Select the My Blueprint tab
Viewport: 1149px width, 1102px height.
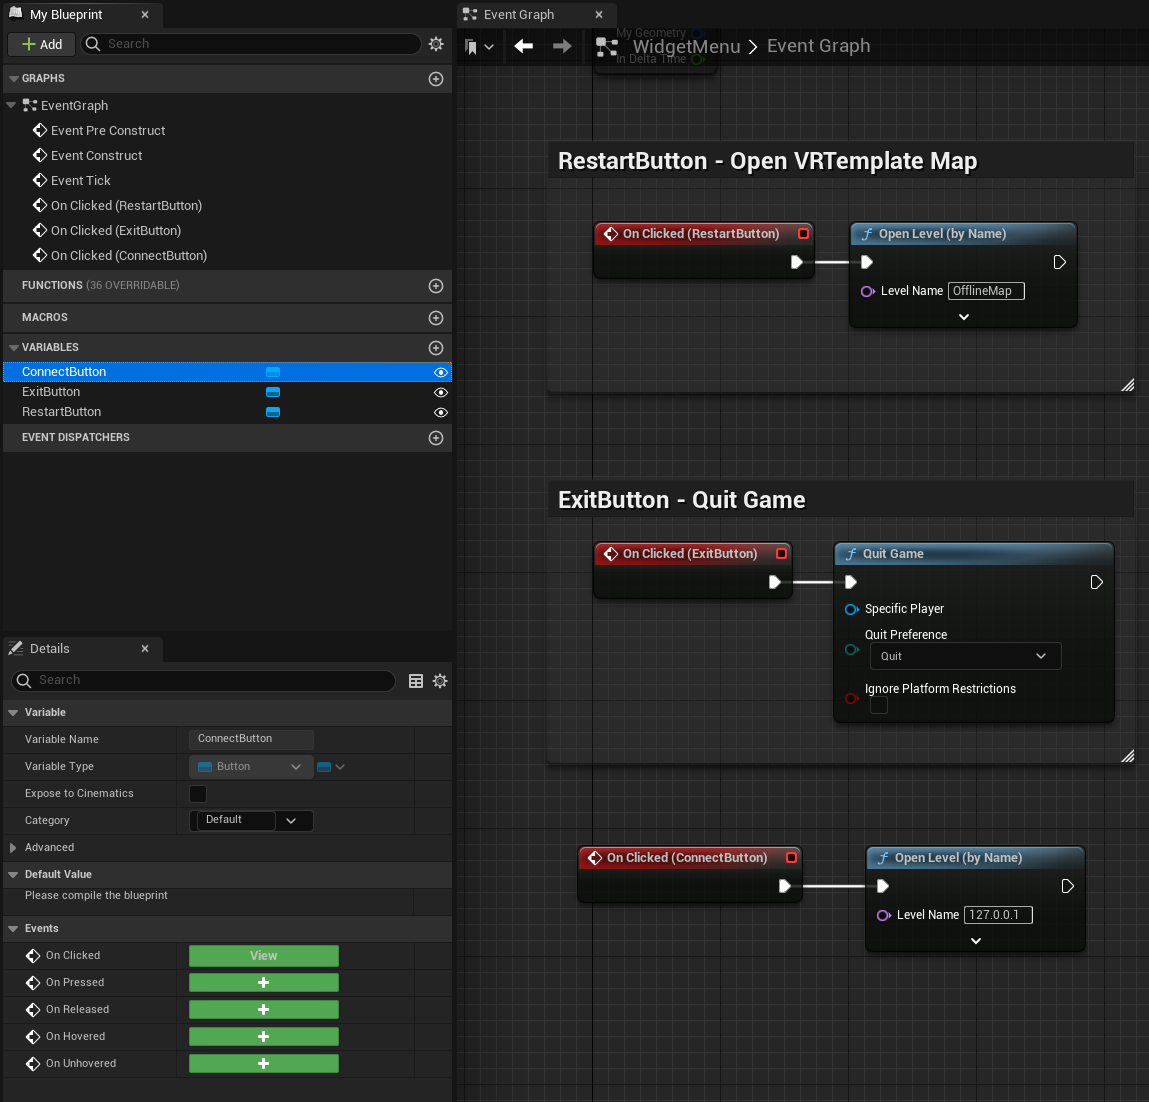(66, 15)
